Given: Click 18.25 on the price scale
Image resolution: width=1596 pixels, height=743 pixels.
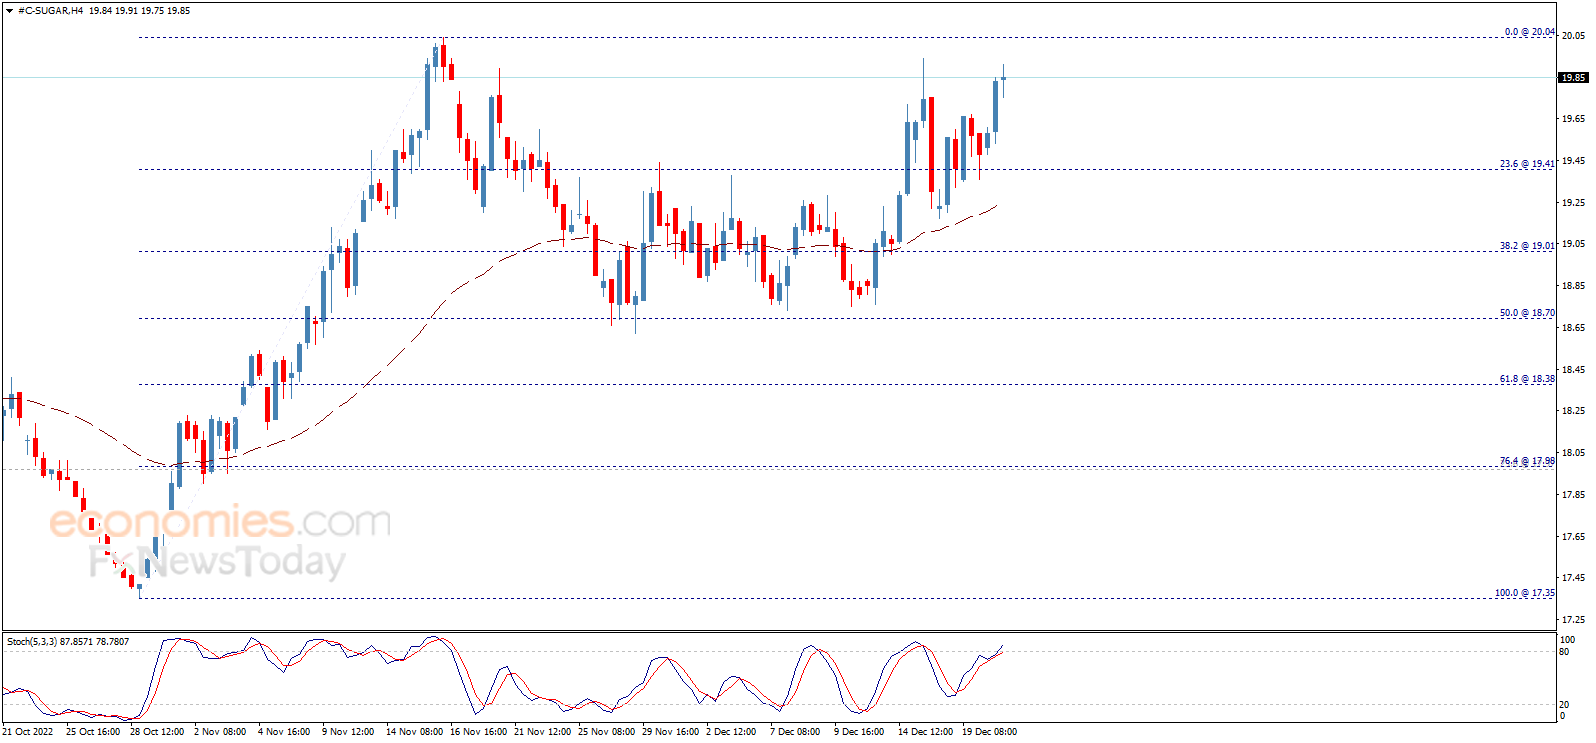Looking at the screenshot, I should coord(1573,411).
